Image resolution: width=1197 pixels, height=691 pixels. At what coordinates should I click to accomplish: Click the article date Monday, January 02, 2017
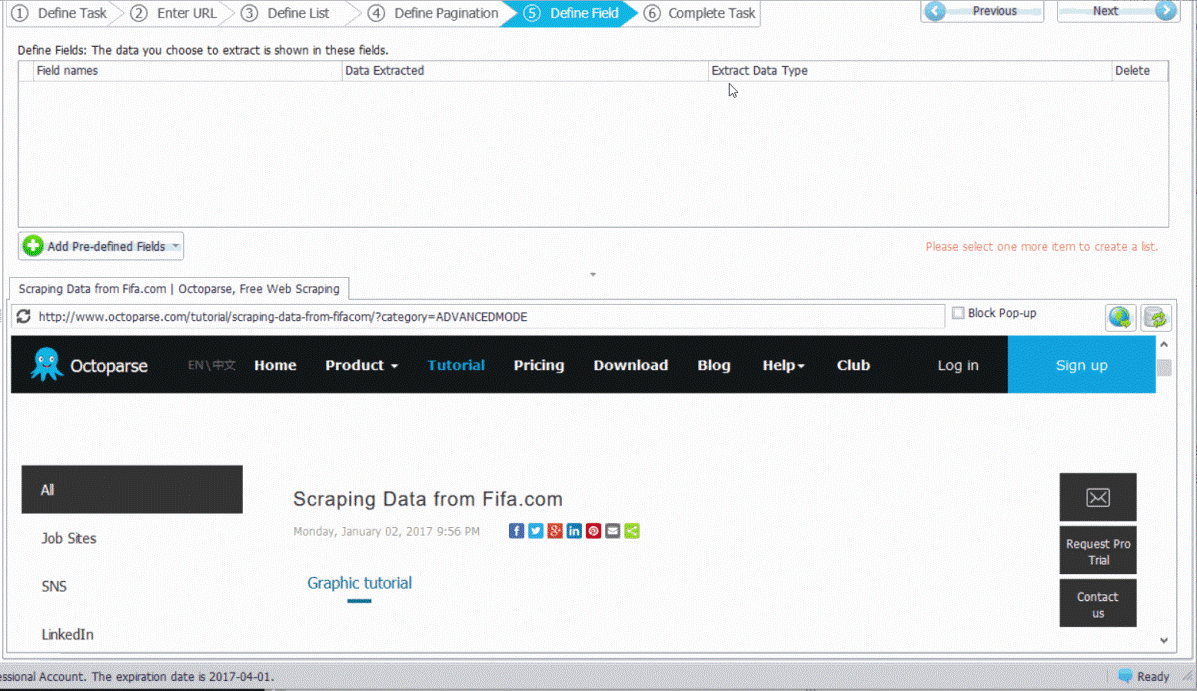tap(386, 531)
